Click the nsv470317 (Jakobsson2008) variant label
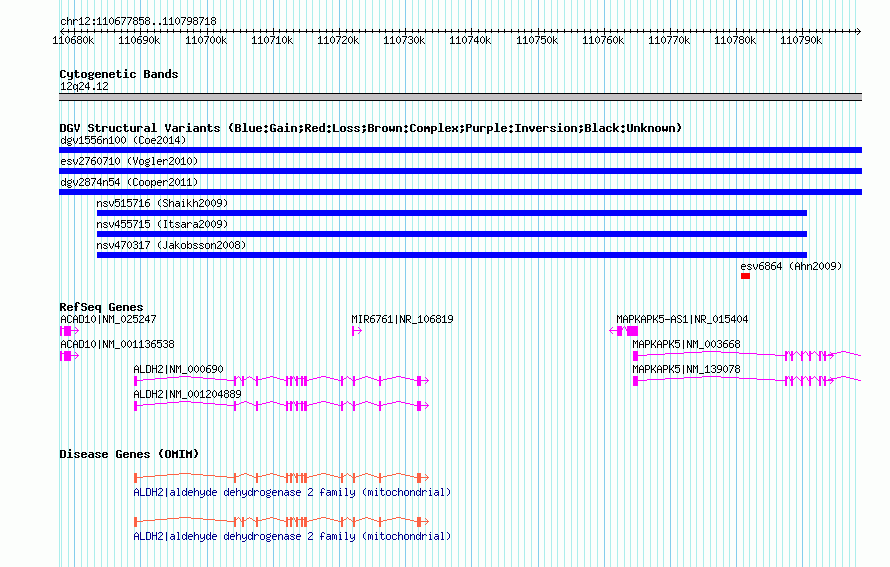 pos(171,245)
